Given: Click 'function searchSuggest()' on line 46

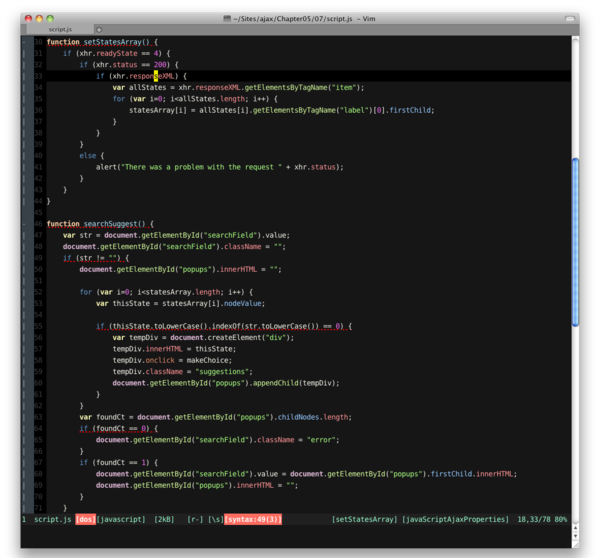Looking at the screenshot, I should tap(96, 224).
